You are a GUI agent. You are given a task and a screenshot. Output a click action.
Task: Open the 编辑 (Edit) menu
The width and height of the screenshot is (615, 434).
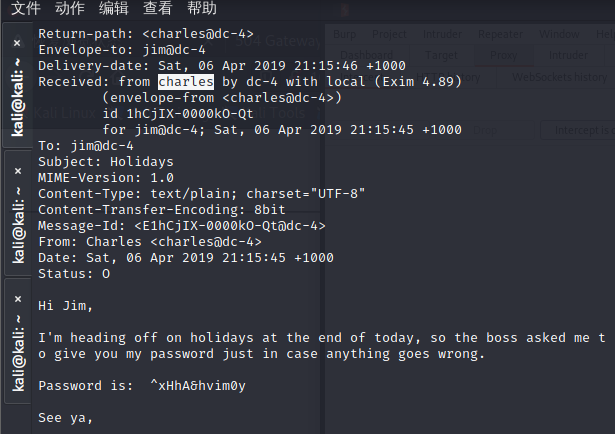tap(113, 8)
